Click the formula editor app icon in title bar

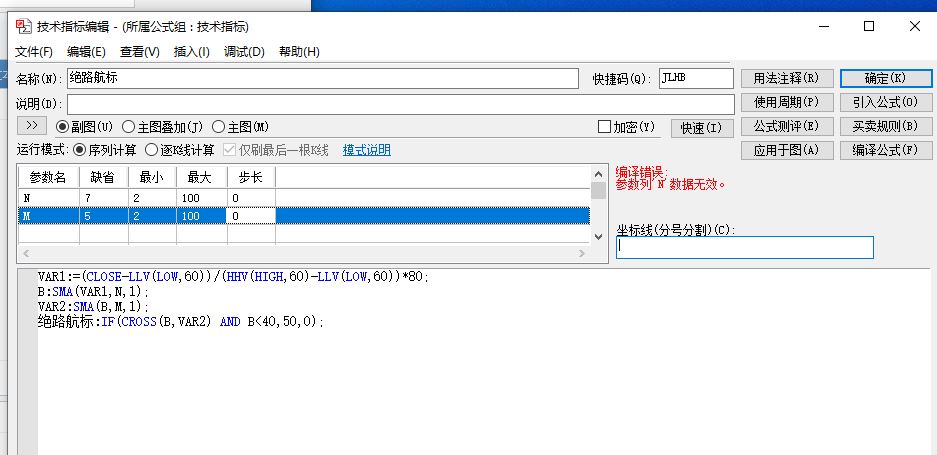click(x=23, y=26)
